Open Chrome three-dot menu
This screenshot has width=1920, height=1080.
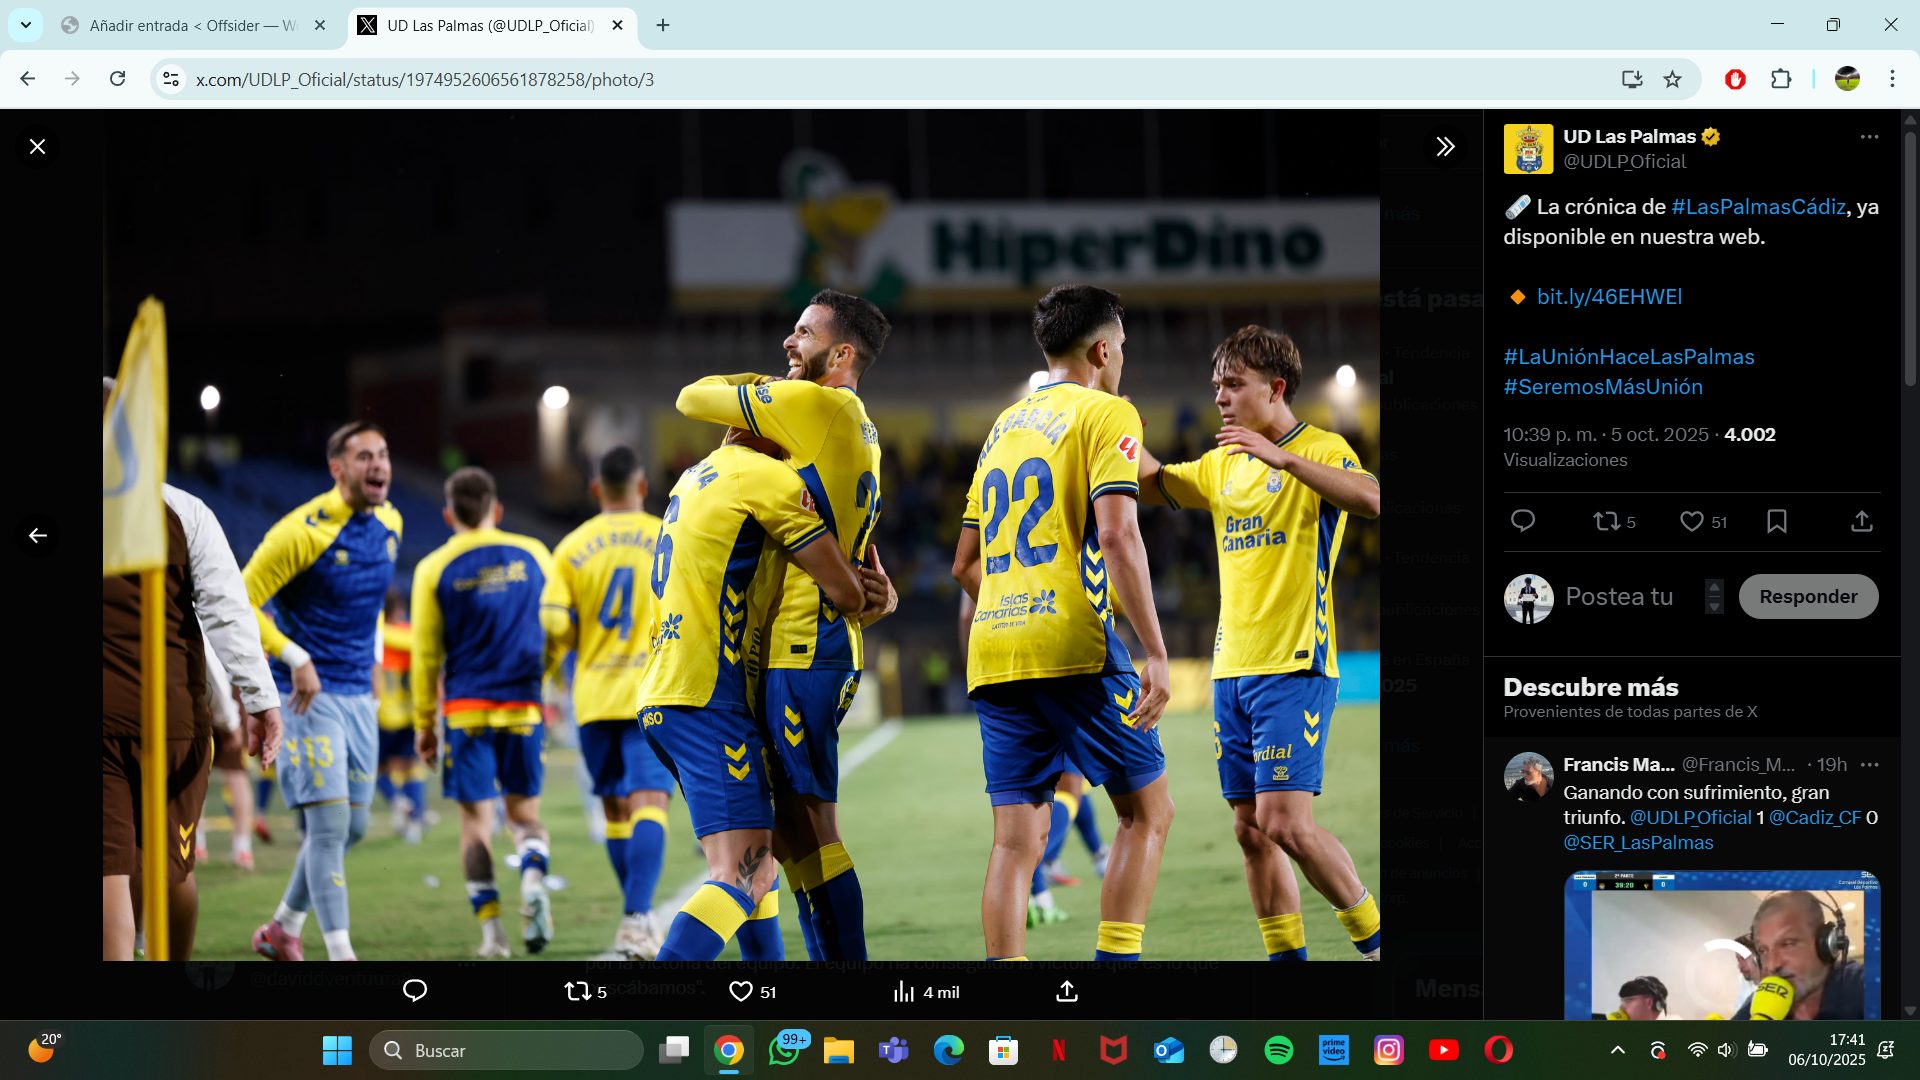tap(1892, 79)
